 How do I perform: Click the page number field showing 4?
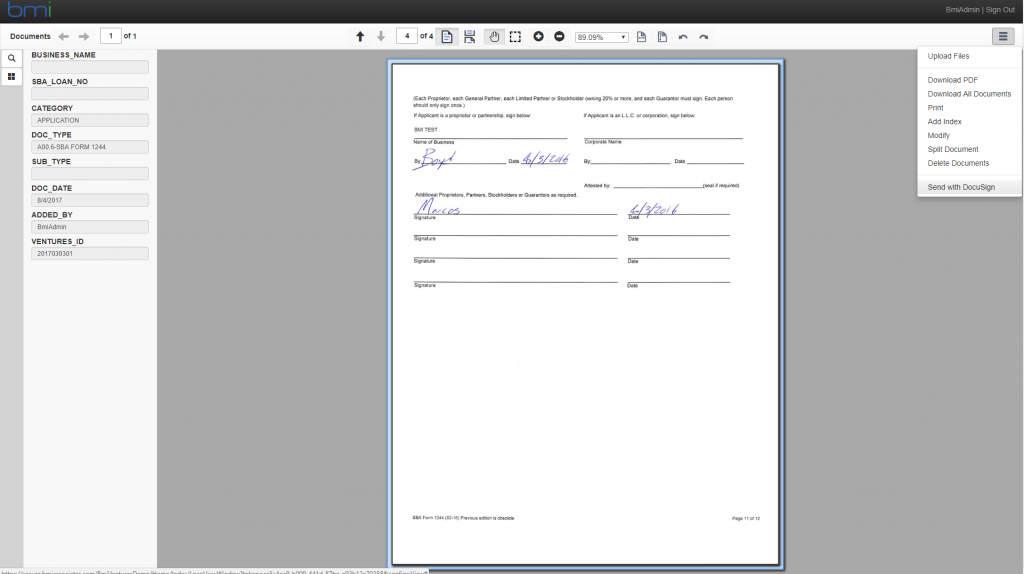[407, 36]
